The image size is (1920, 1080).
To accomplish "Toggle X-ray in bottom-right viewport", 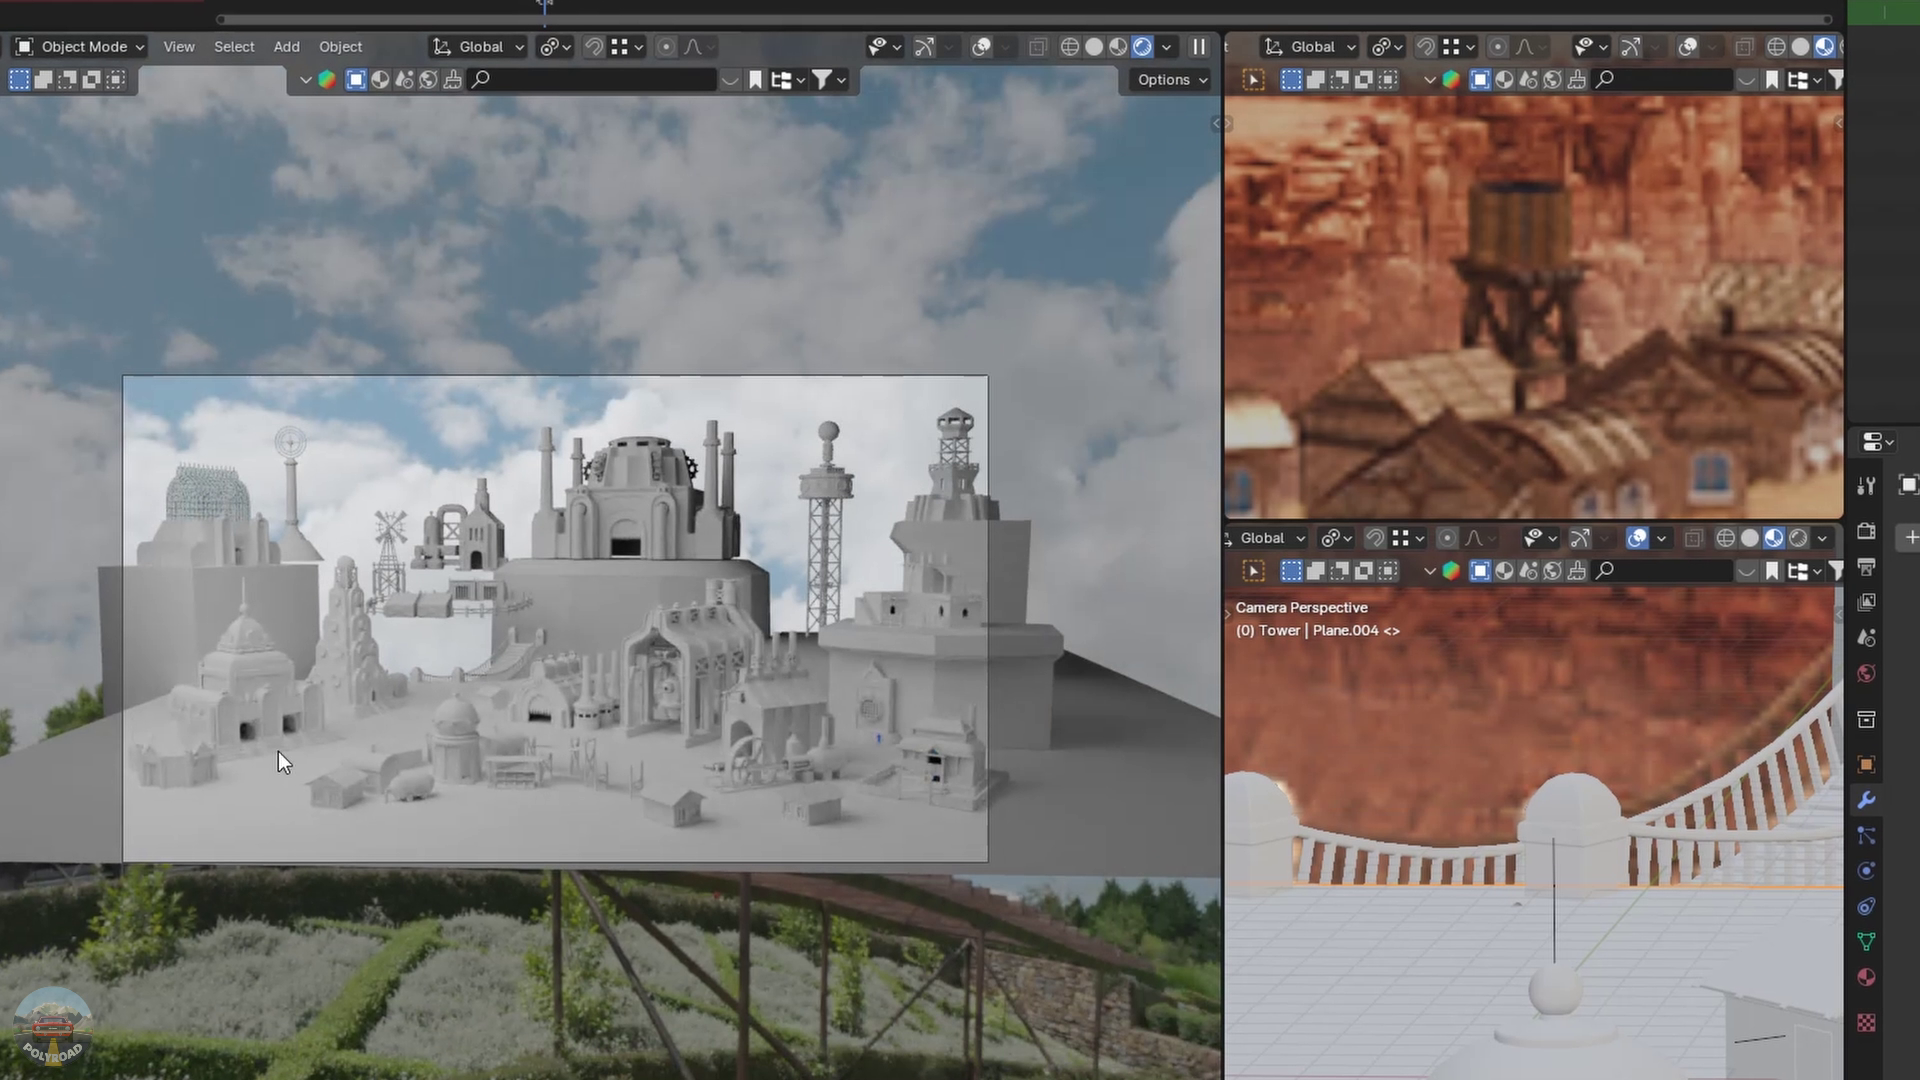I will click(1693, 538).
